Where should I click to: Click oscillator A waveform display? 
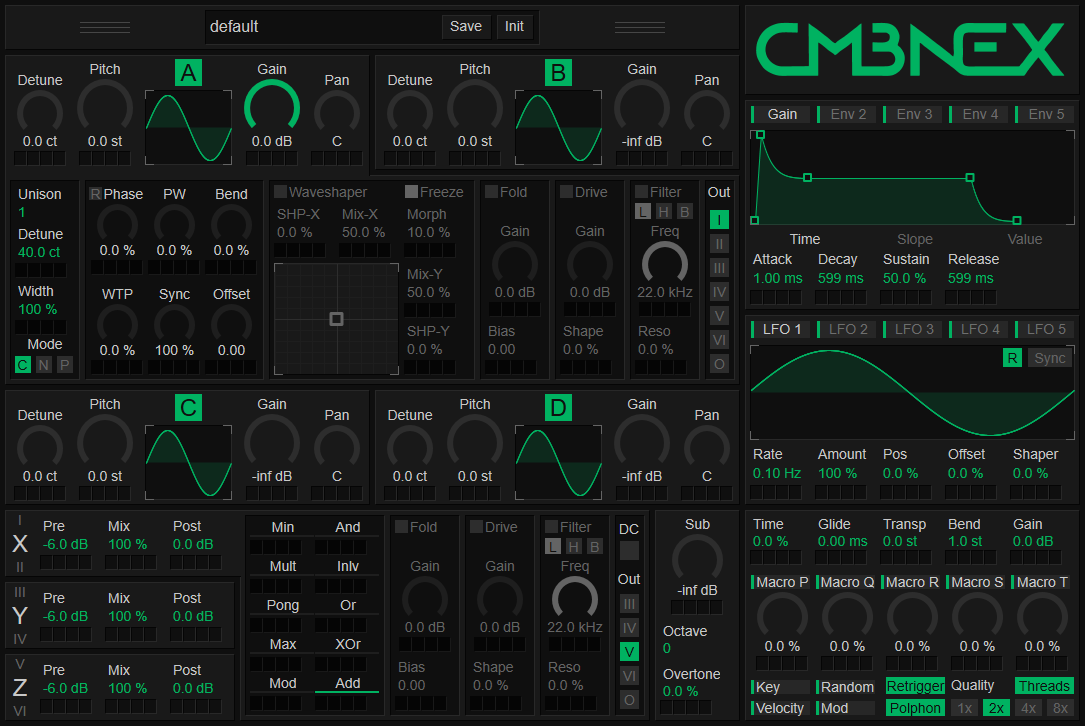[188, 127]
